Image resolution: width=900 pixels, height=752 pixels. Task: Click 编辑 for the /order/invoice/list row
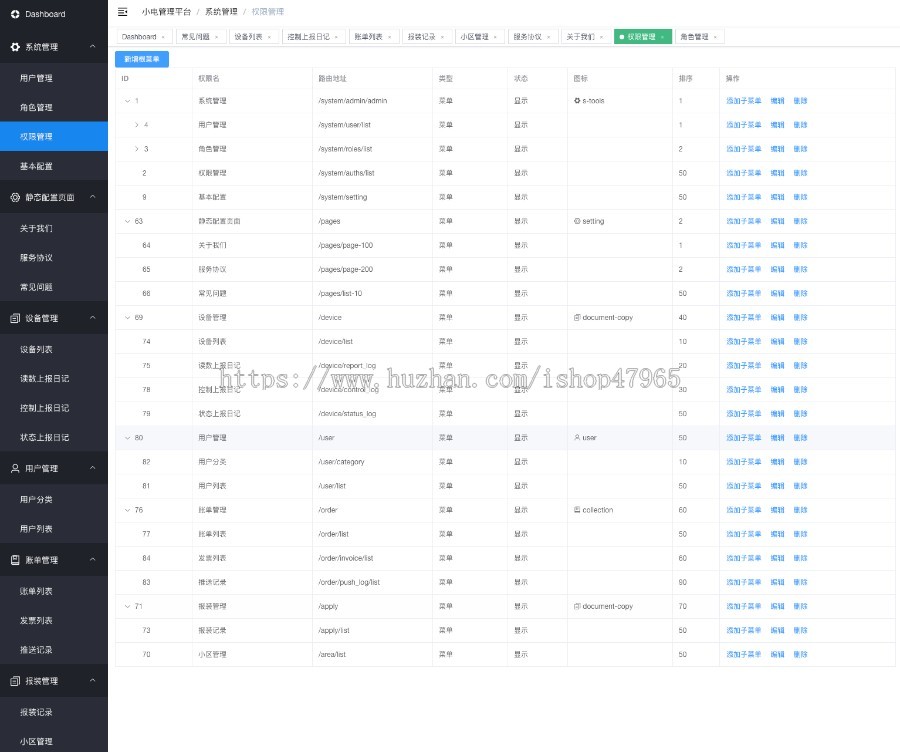777,558
